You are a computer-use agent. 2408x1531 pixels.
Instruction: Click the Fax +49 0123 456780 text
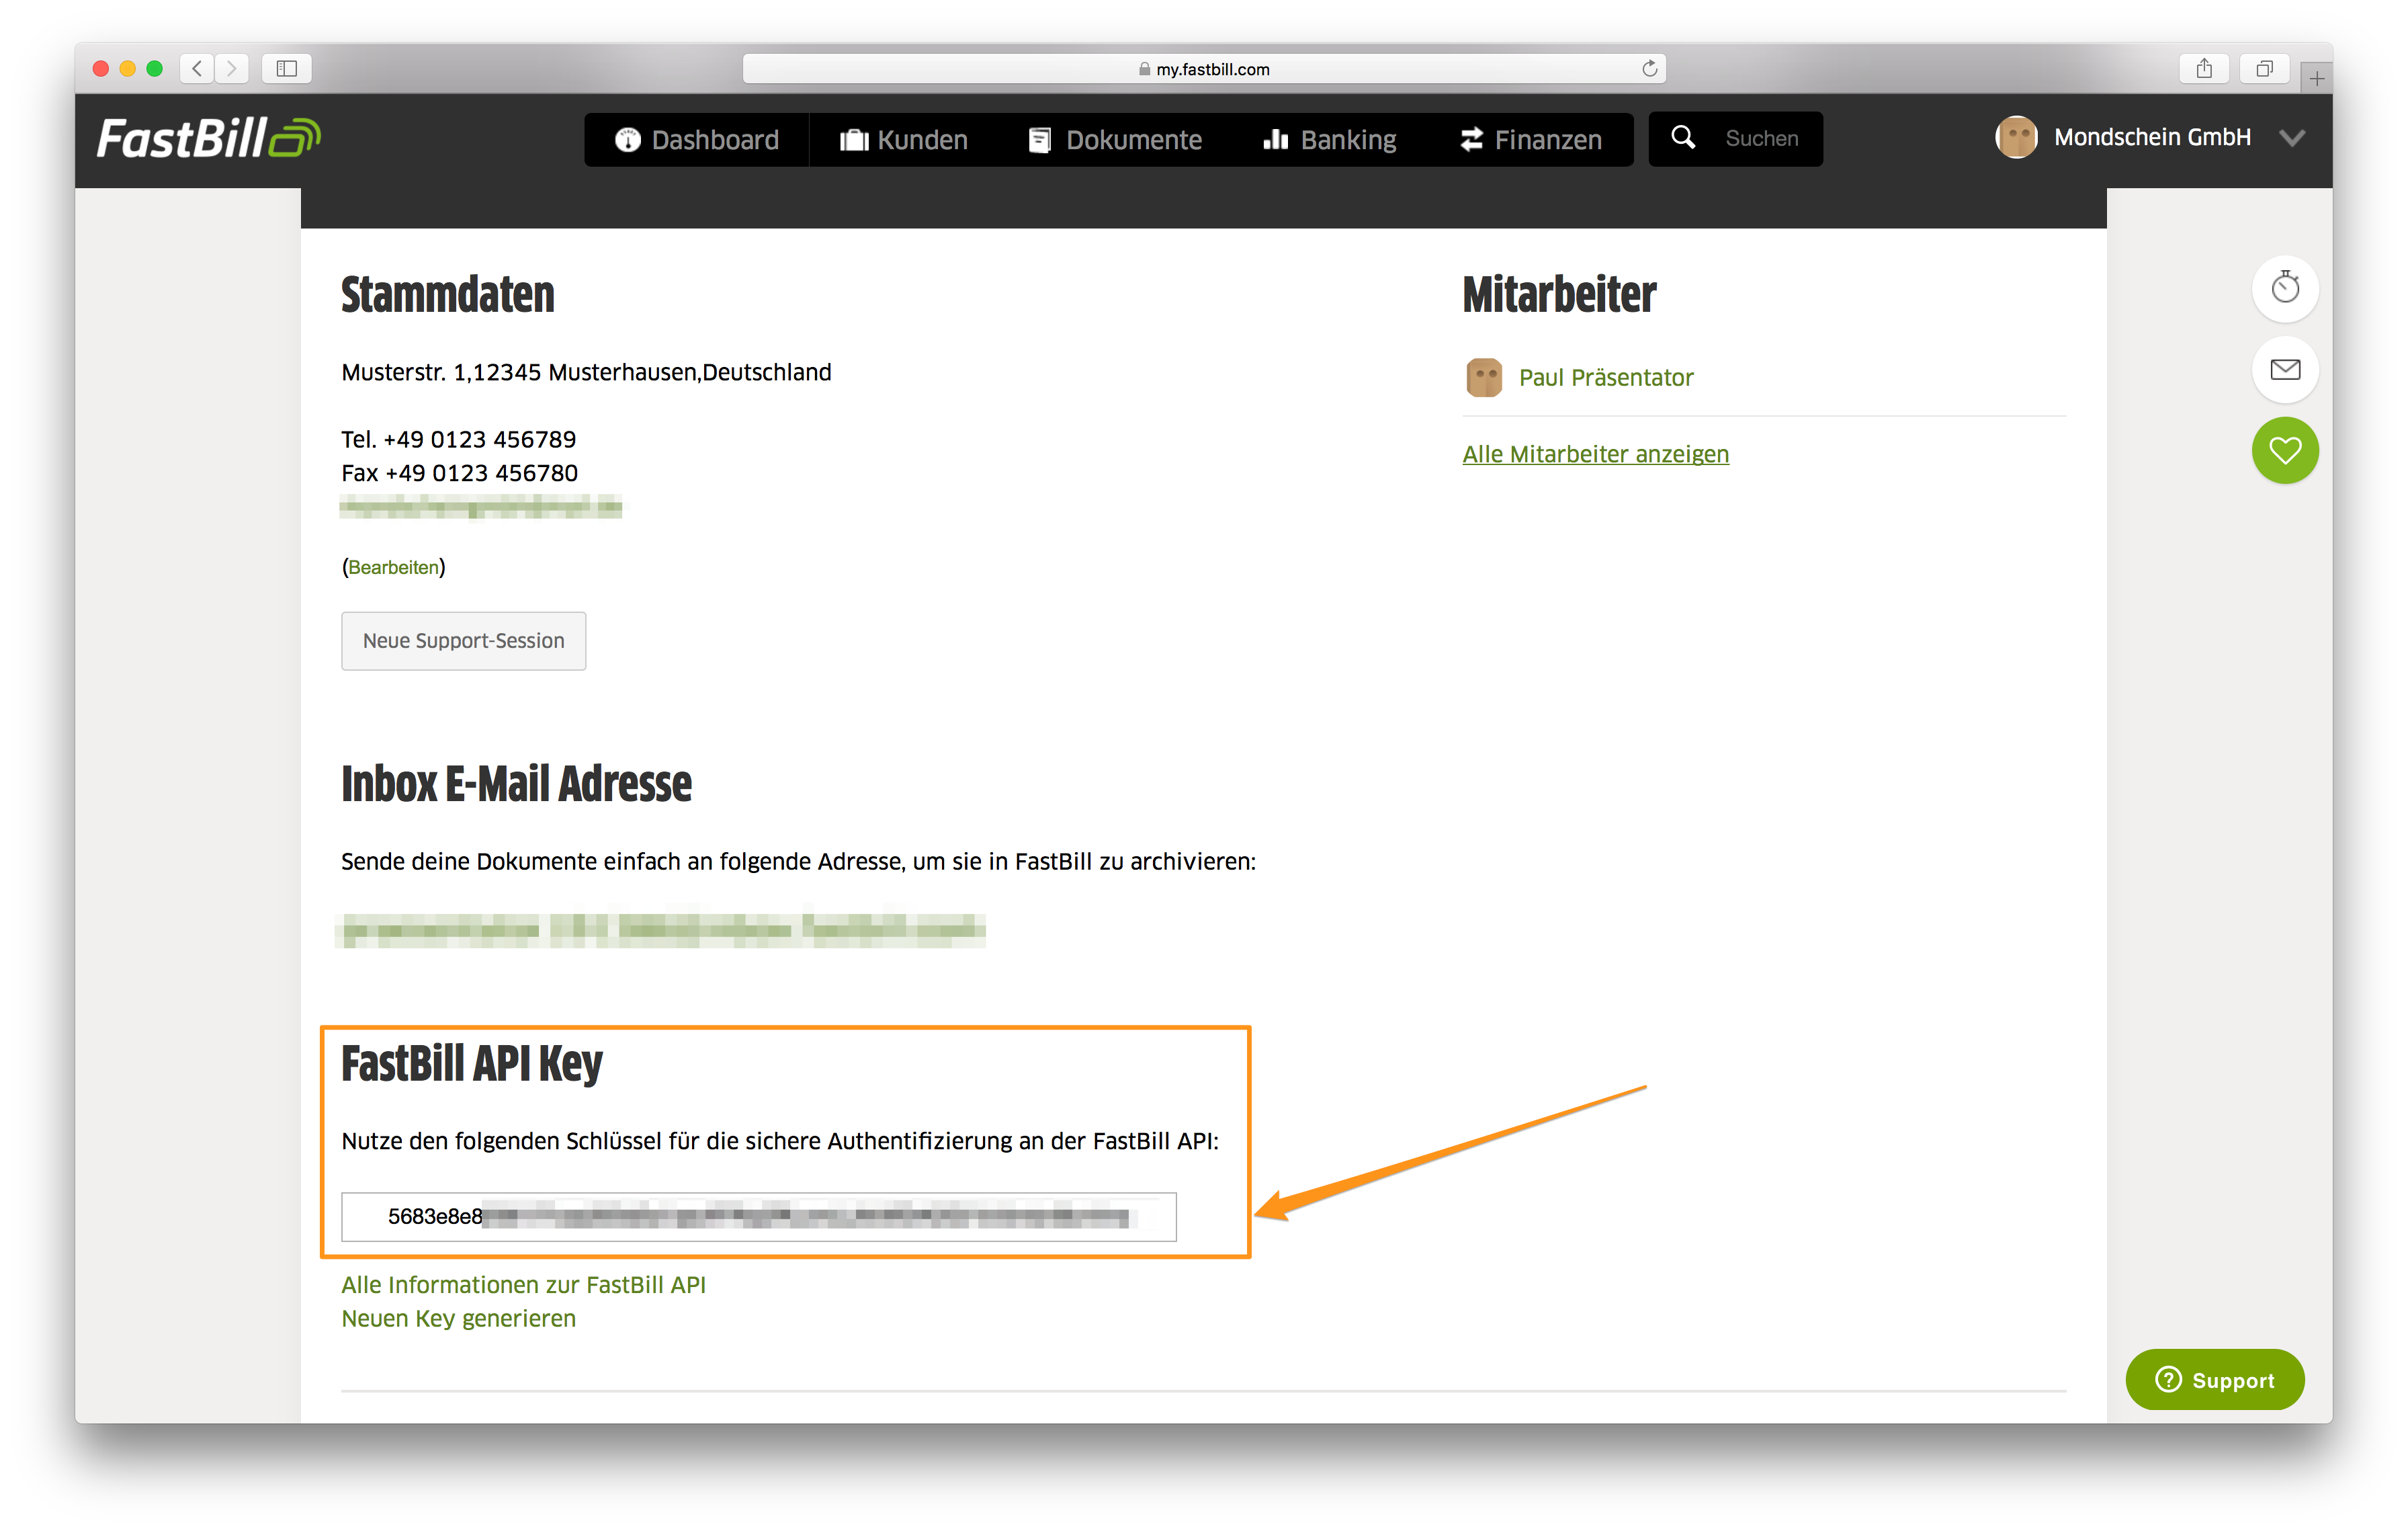click(x=459, y=473)
